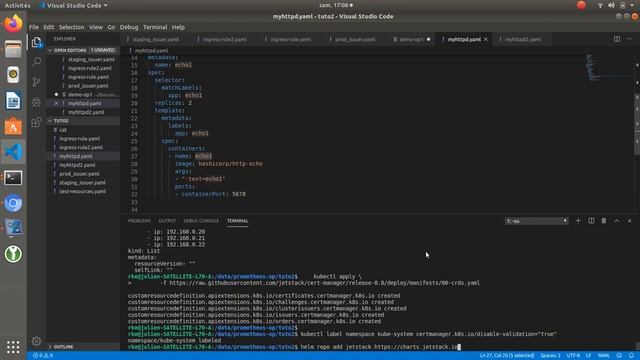640x360 pixels.
Task: Open the Search view in activity bar
Action: (36, 62)
